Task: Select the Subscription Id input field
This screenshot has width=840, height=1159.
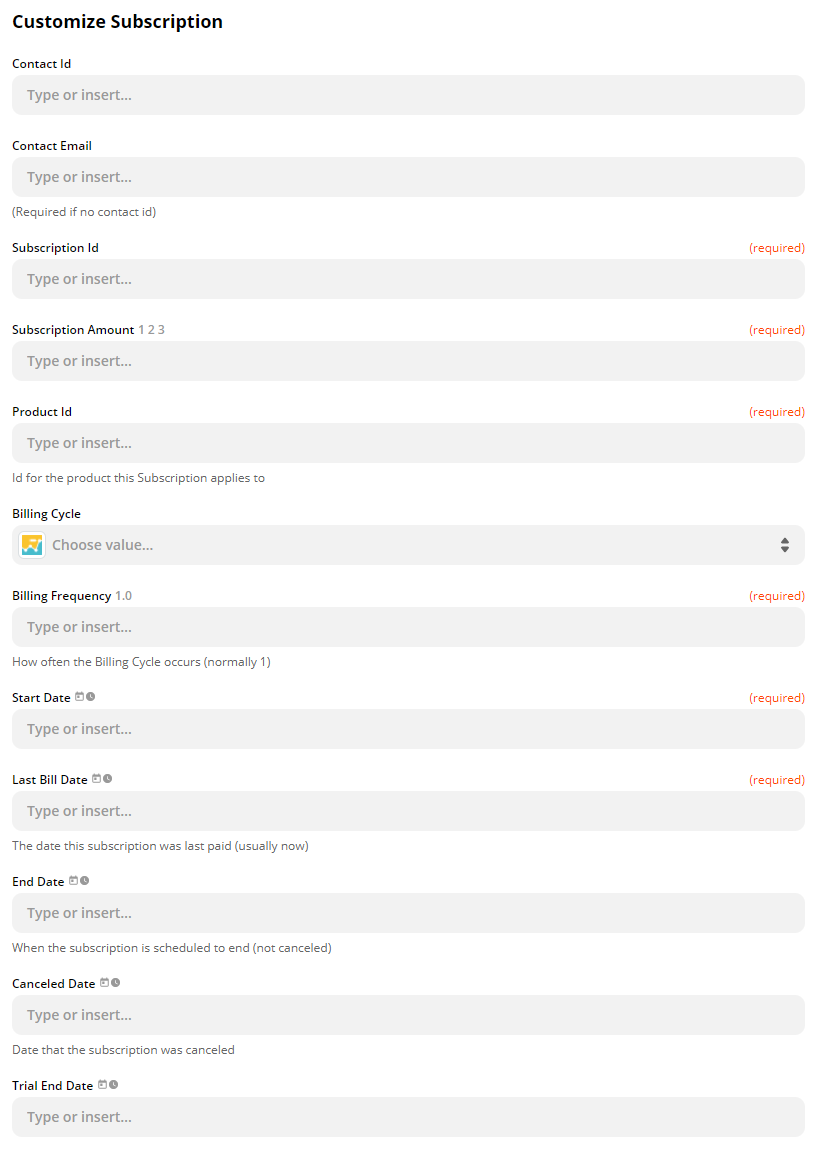Action: point(408,279)
